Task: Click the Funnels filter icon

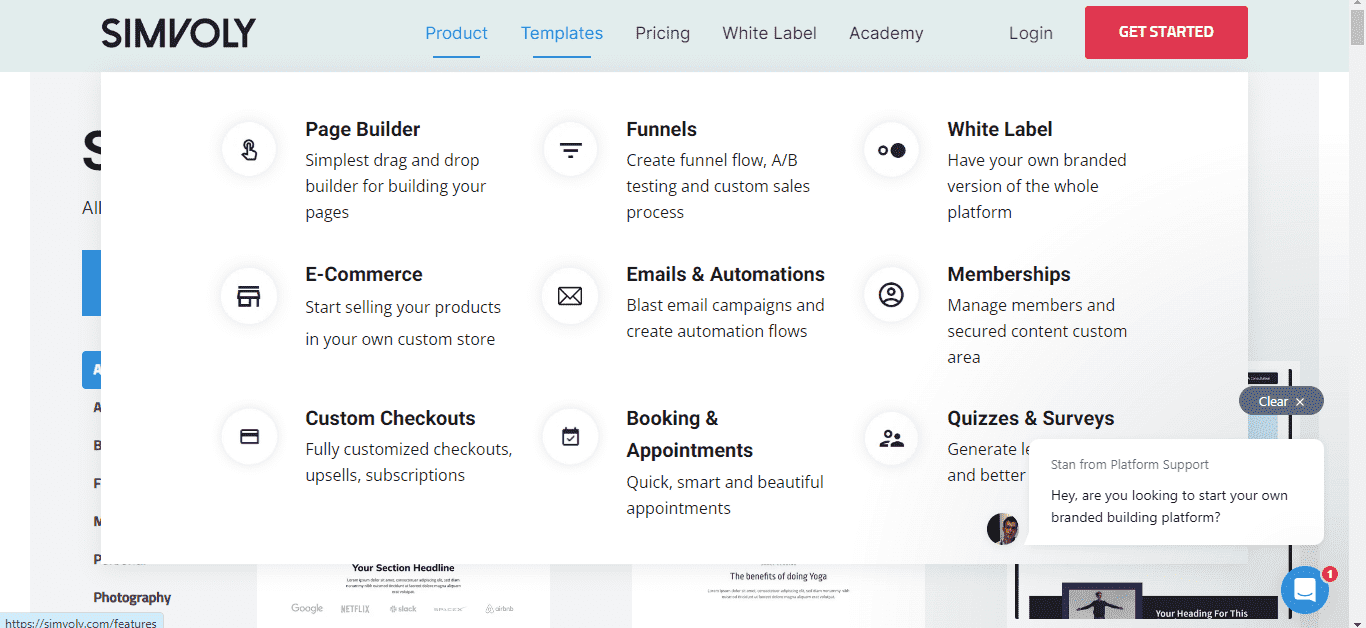Action: click(570, 150)
